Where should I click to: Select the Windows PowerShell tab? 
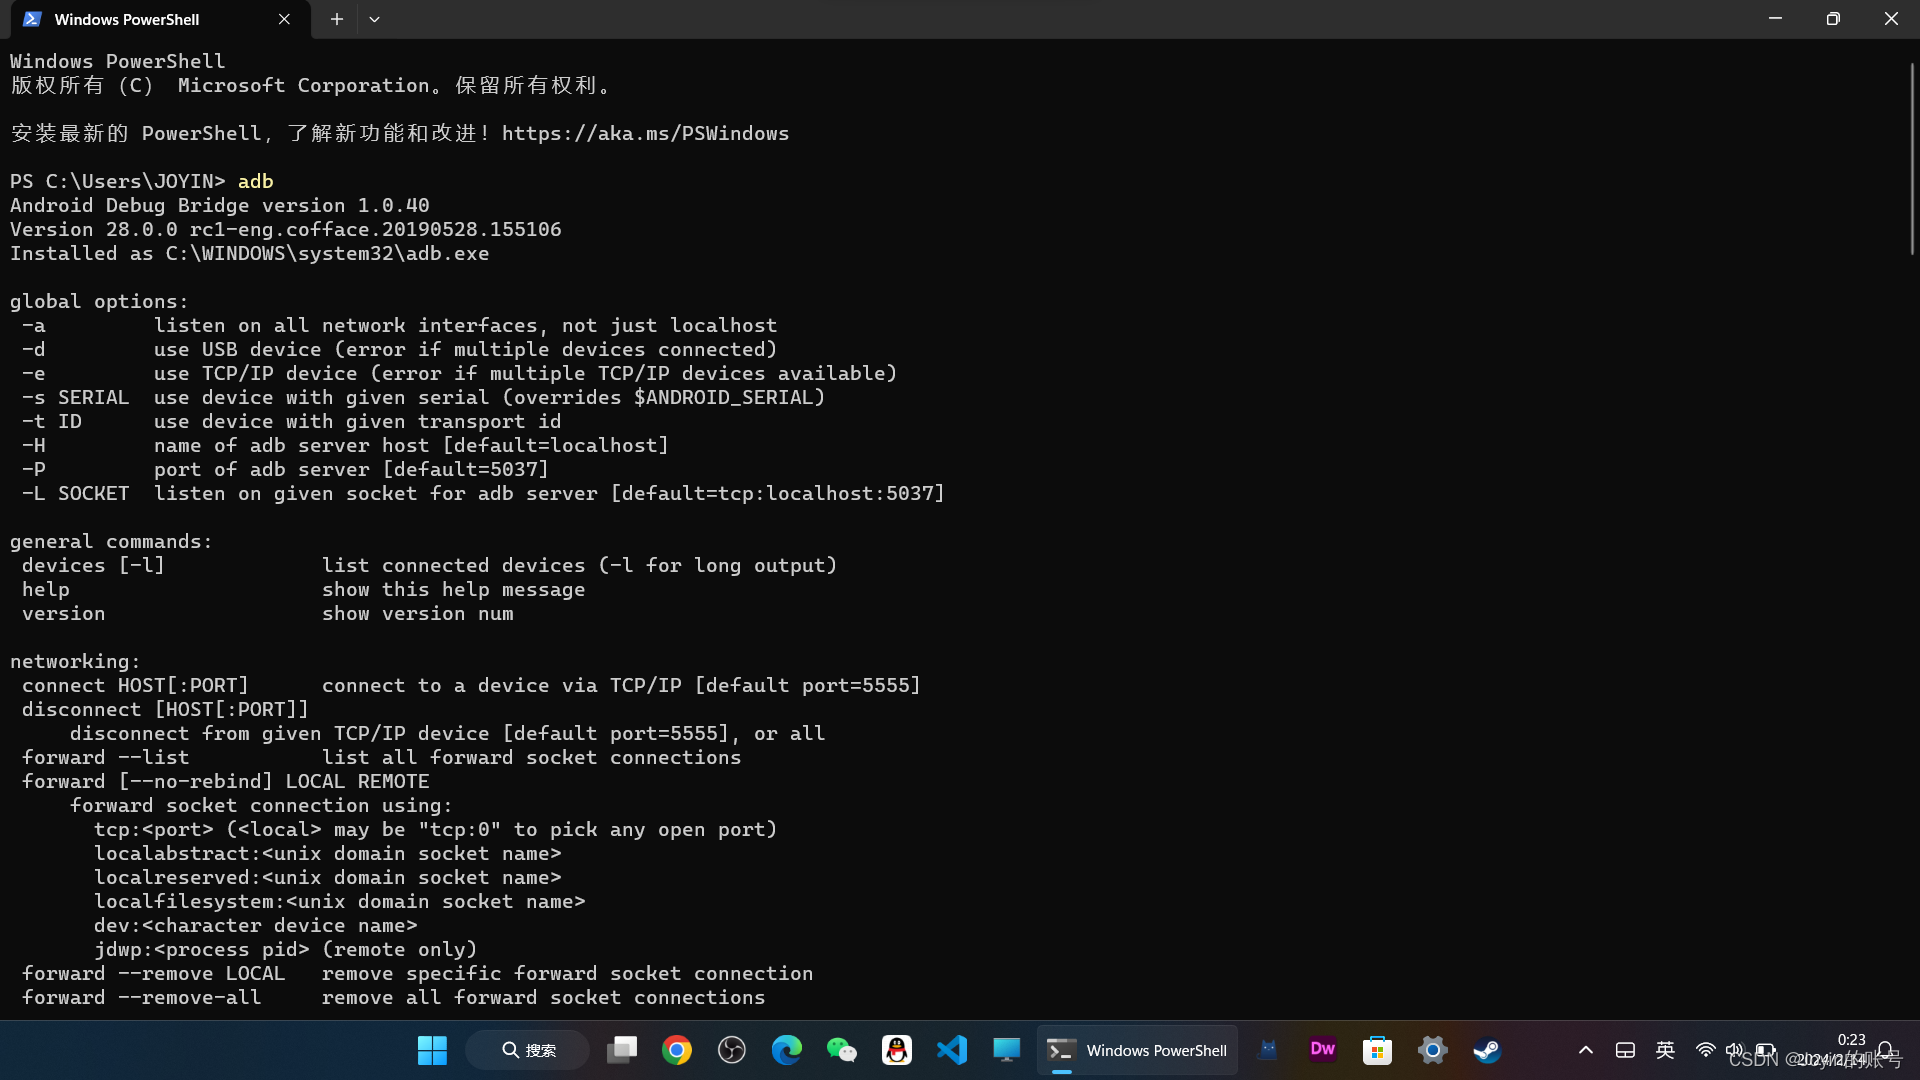click(127, 19)
